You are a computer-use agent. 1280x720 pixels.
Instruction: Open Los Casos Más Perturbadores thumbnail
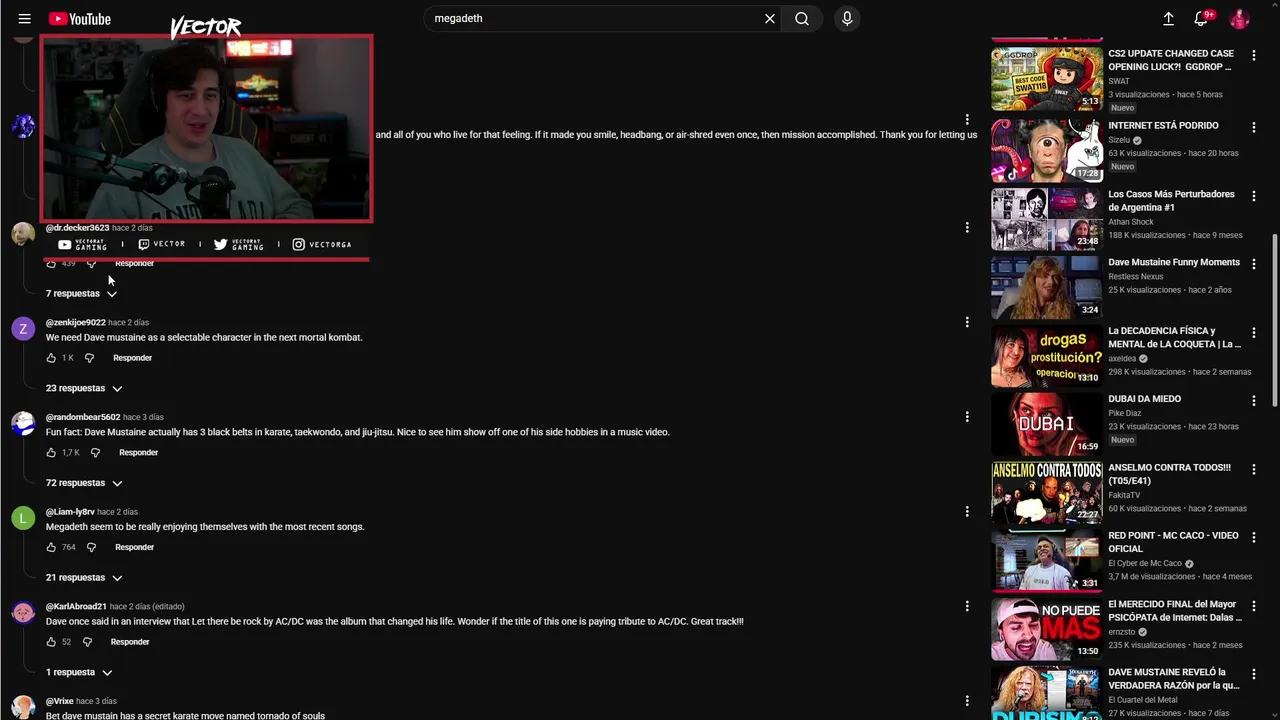[x=1047, y=218]
